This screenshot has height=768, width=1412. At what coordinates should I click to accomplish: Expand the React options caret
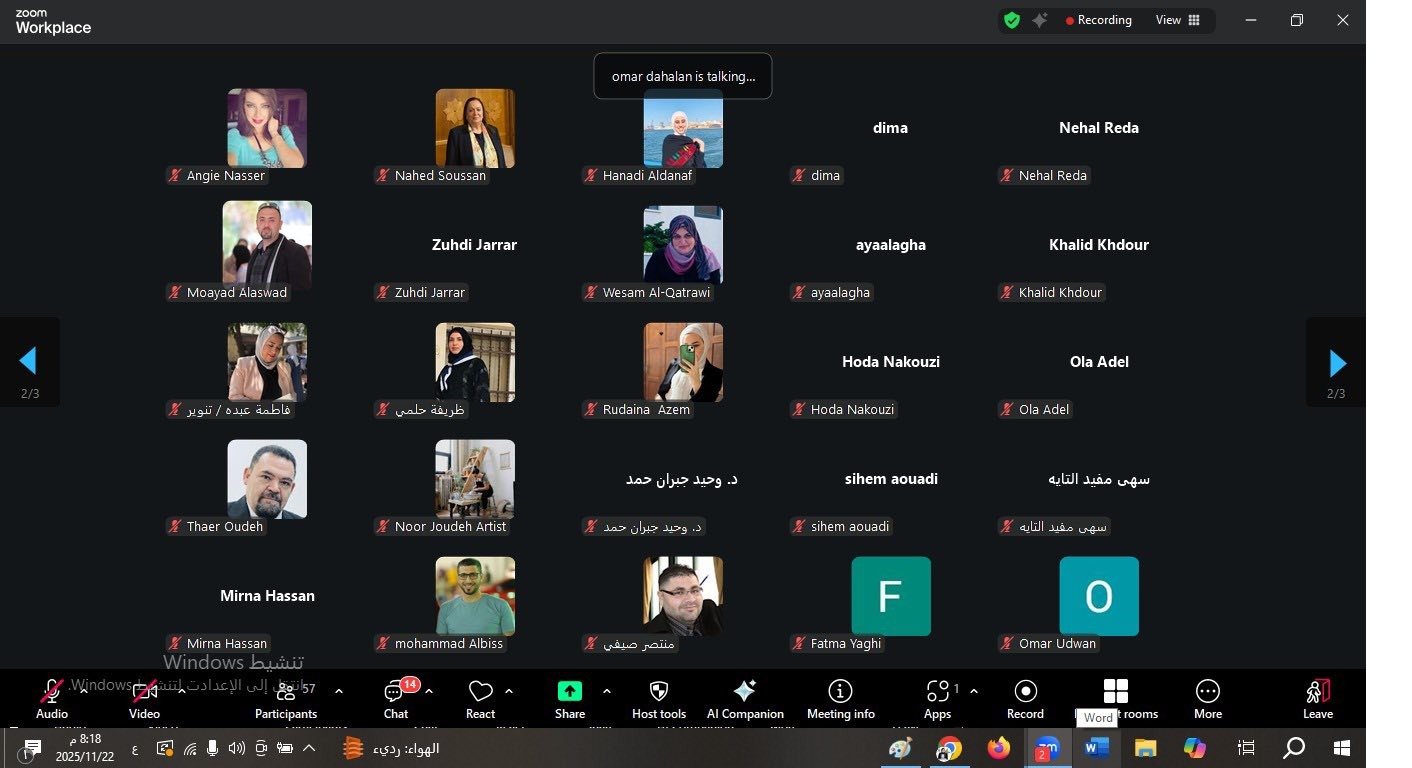(509, 692)
